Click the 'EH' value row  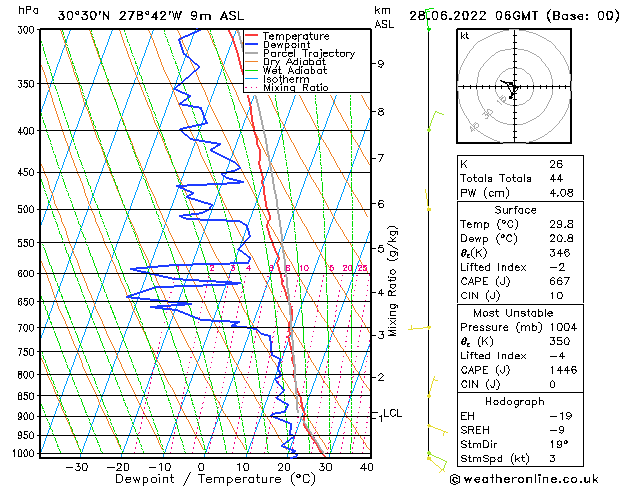click(x=520, y=416)
